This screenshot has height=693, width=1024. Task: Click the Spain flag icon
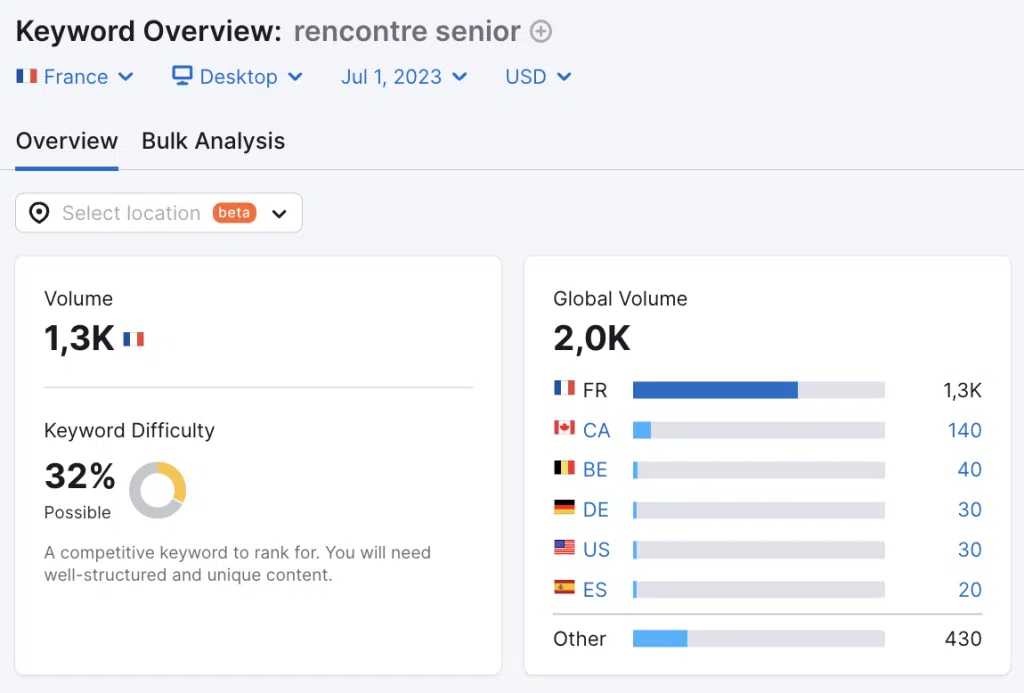click(x=564, y=587)
